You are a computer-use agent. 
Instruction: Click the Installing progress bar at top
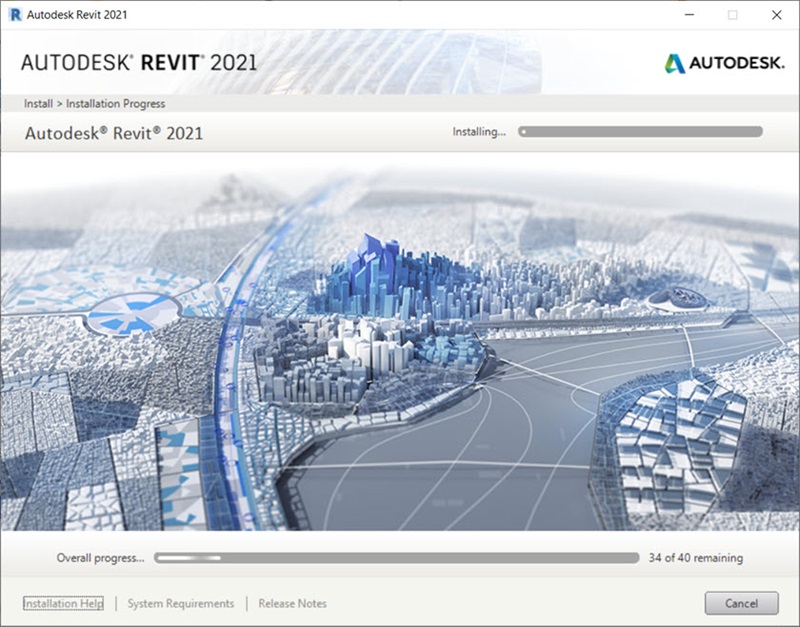(x=640, y=131)
